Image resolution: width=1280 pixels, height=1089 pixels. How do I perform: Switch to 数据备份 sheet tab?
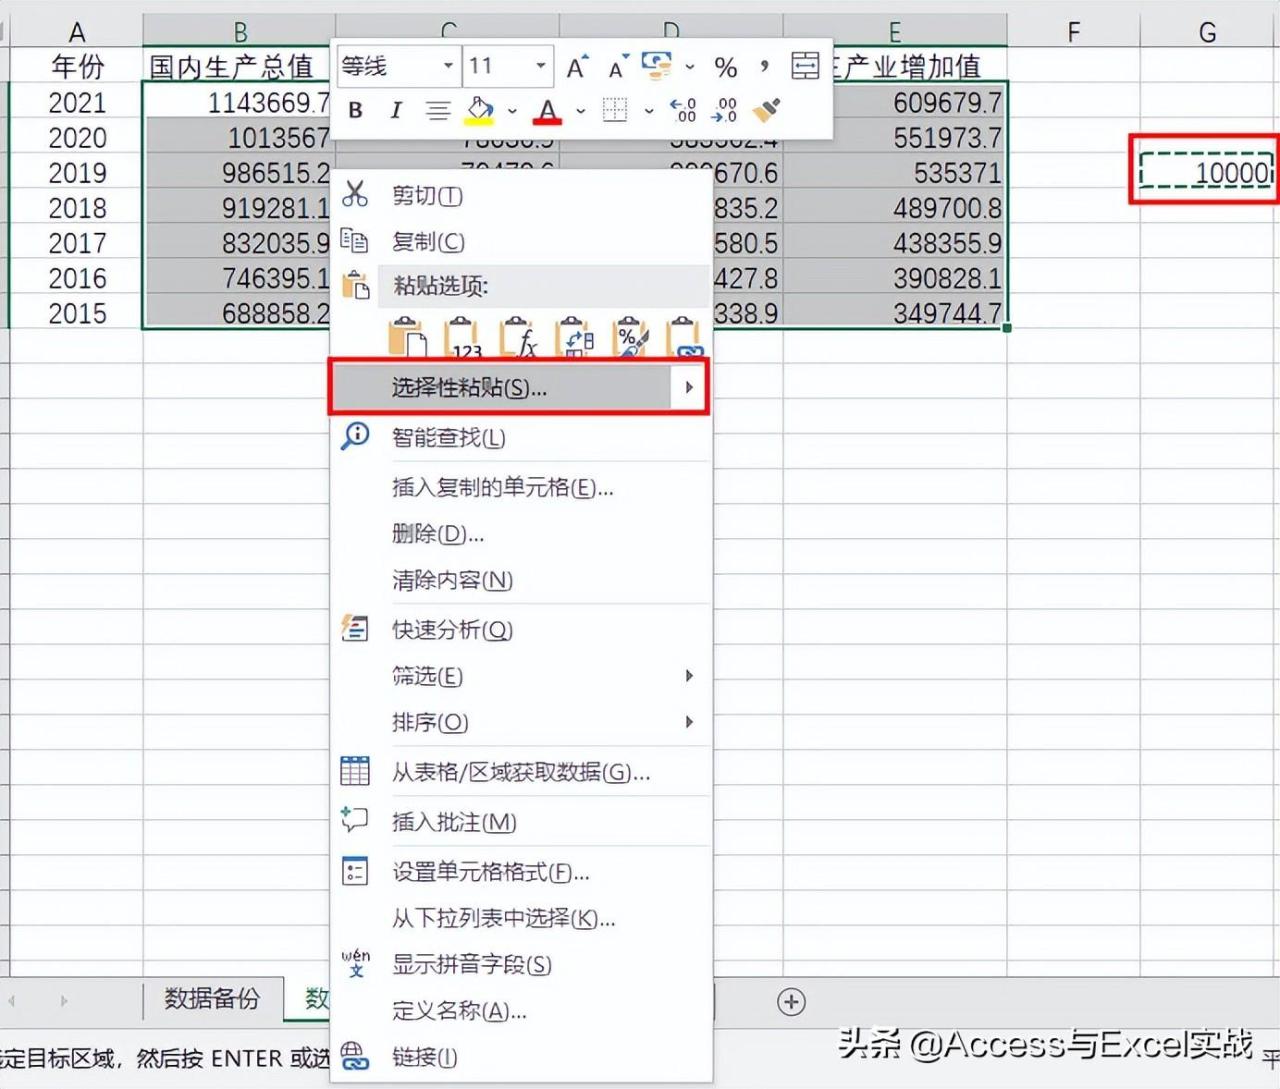[x=212, y=999]
